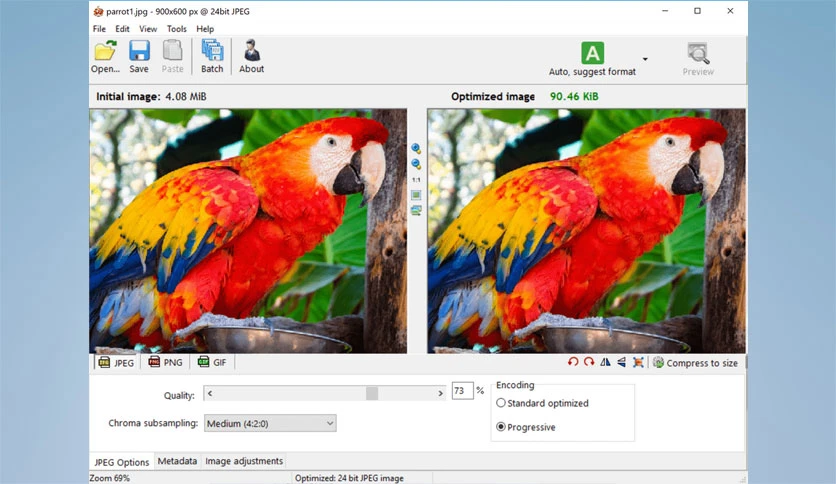Screen dimensions: 836x484
Task: Switch to GIF format tab
Action: [212, 362]
